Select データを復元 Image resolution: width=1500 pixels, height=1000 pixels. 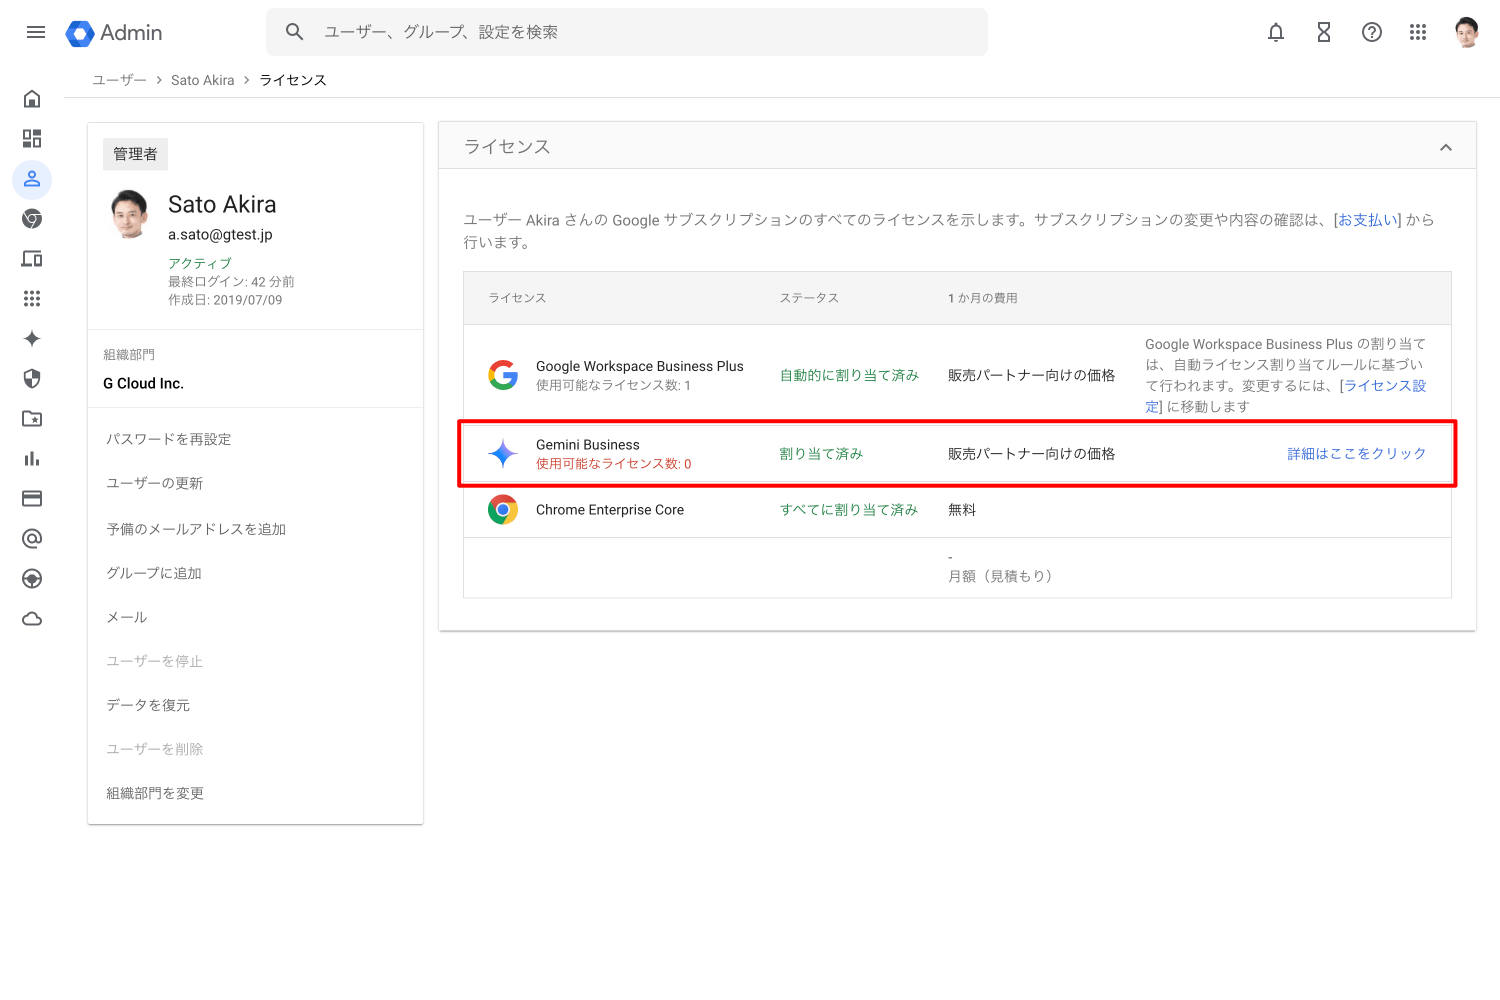[148, 705]
